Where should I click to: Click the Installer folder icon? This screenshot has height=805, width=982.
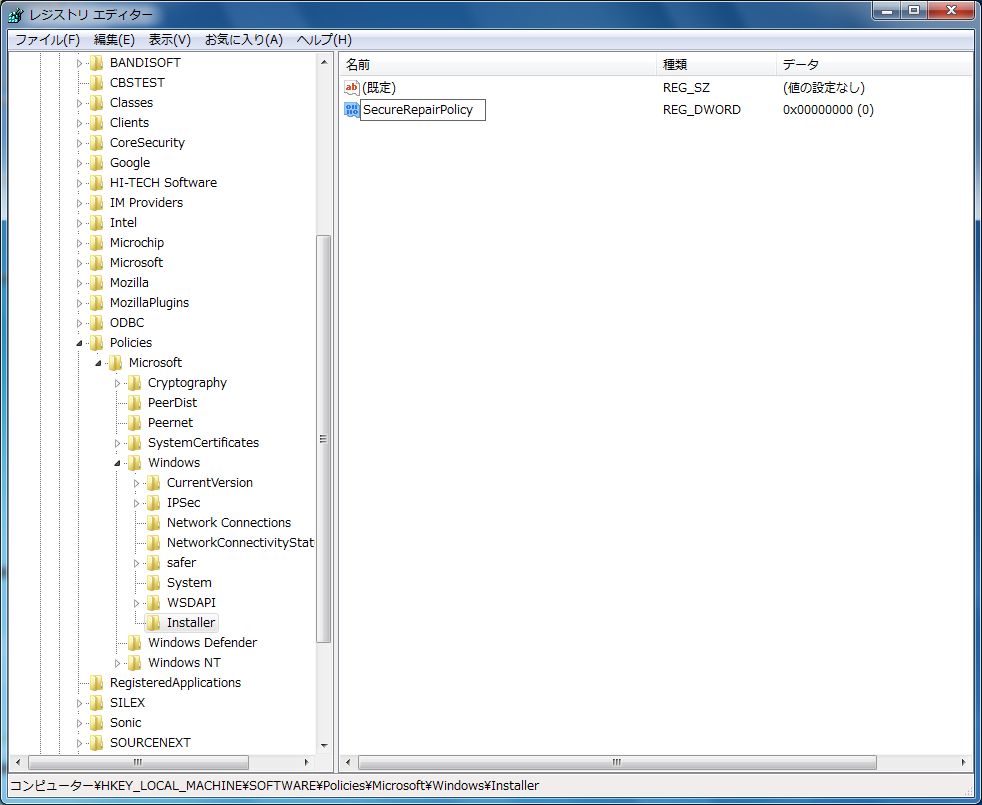click(x=153, y=623)
